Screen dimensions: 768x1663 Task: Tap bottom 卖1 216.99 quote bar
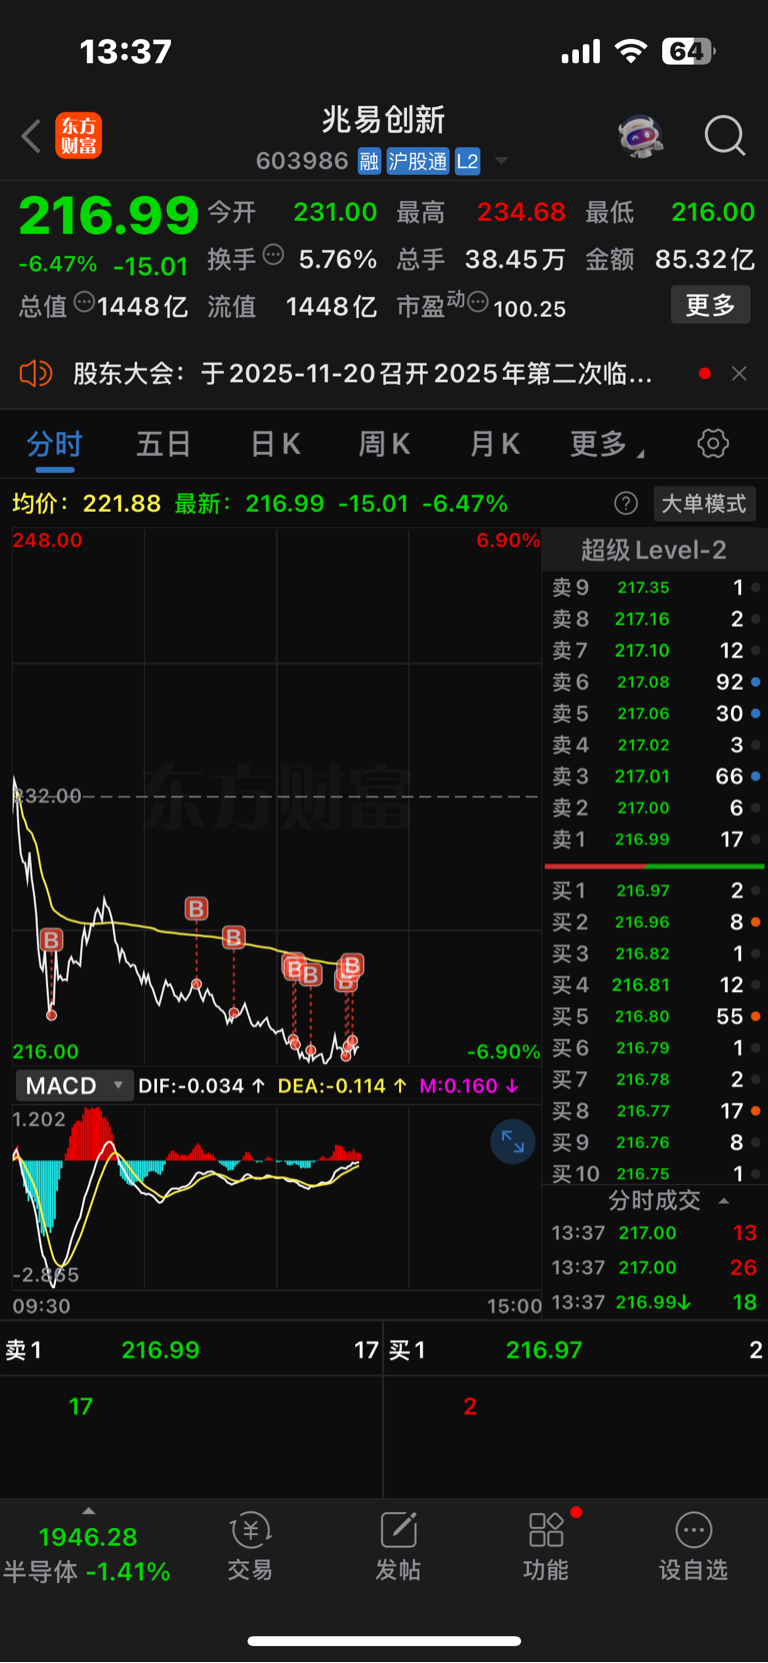191,1351
